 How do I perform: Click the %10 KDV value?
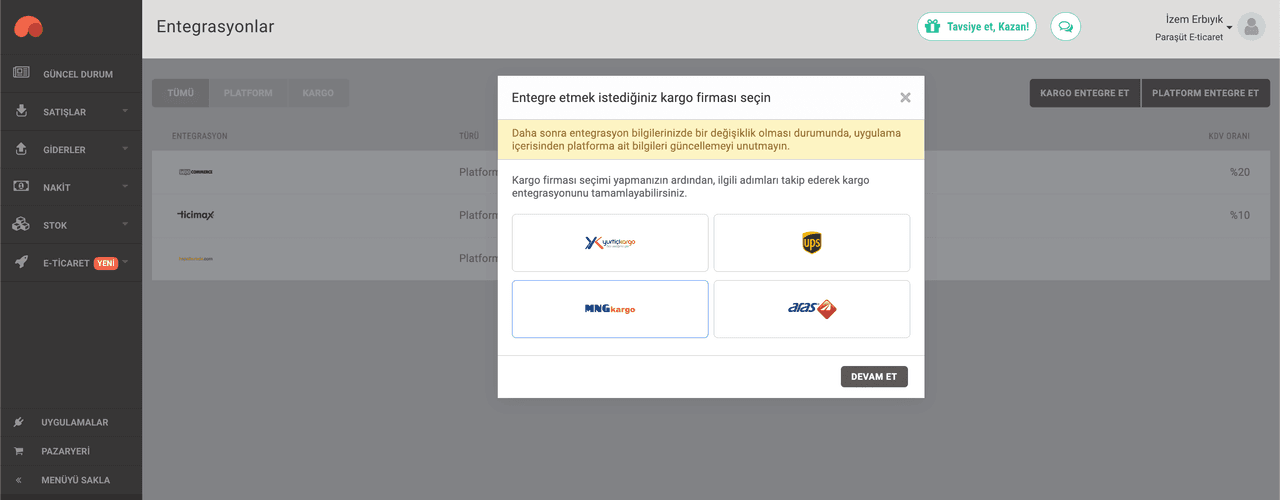pos(1240,215)
